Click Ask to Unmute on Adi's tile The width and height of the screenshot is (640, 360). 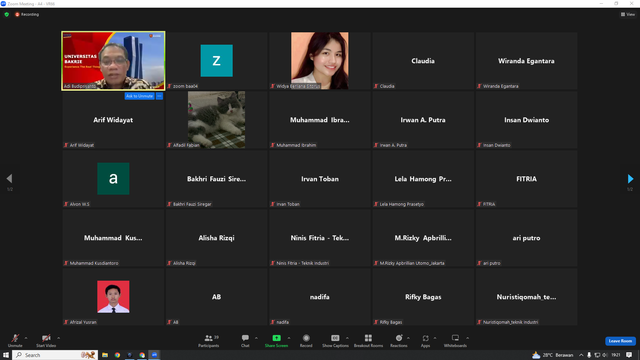click(139, 96)
